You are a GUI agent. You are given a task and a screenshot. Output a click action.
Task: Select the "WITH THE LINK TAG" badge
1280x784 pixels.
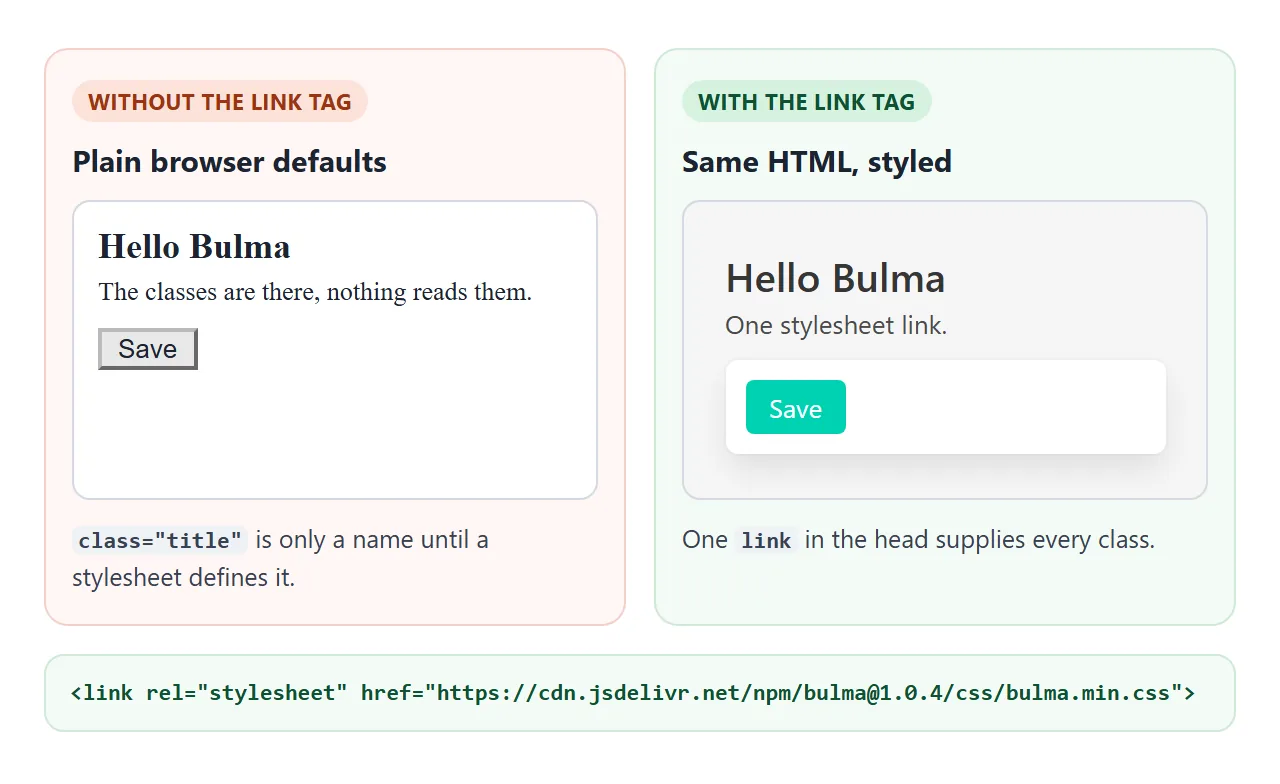(806, 102)
